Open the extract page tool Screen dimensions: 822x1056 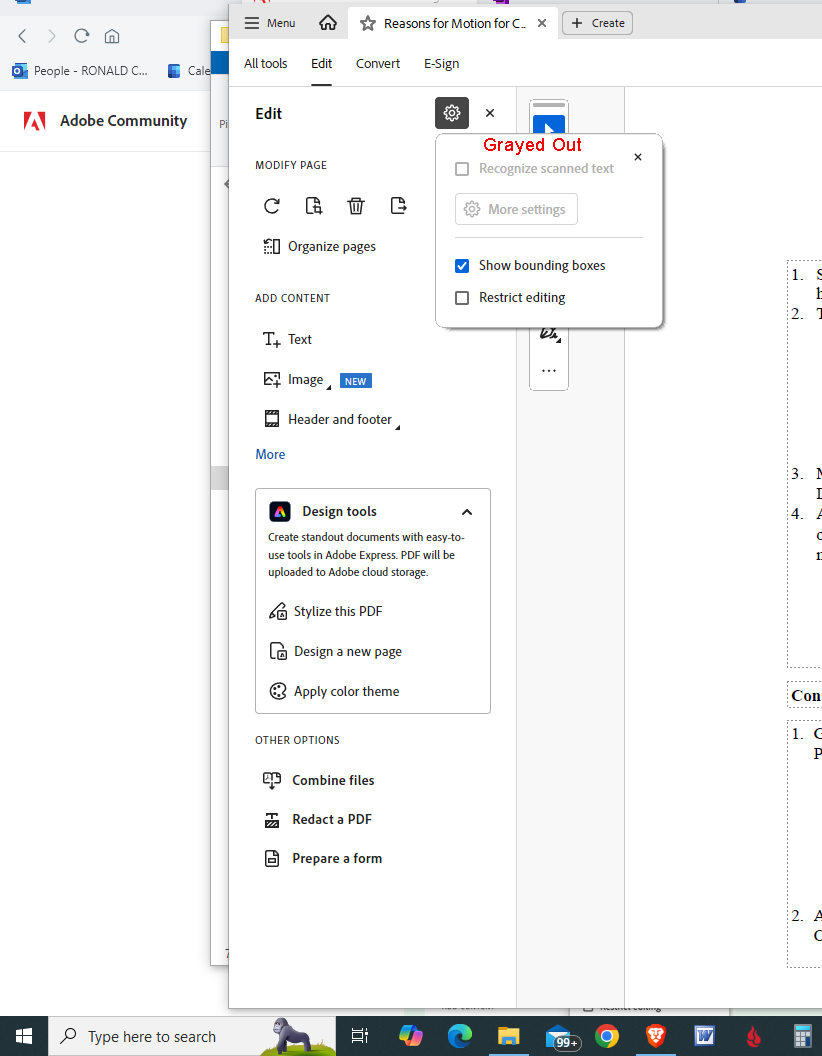[398, 206]
